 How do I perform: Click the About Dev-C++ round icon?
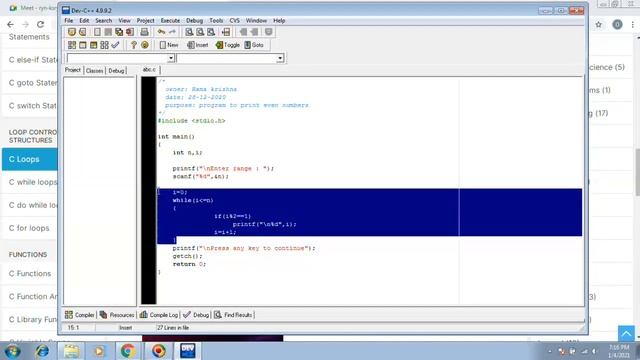point(144,45)
